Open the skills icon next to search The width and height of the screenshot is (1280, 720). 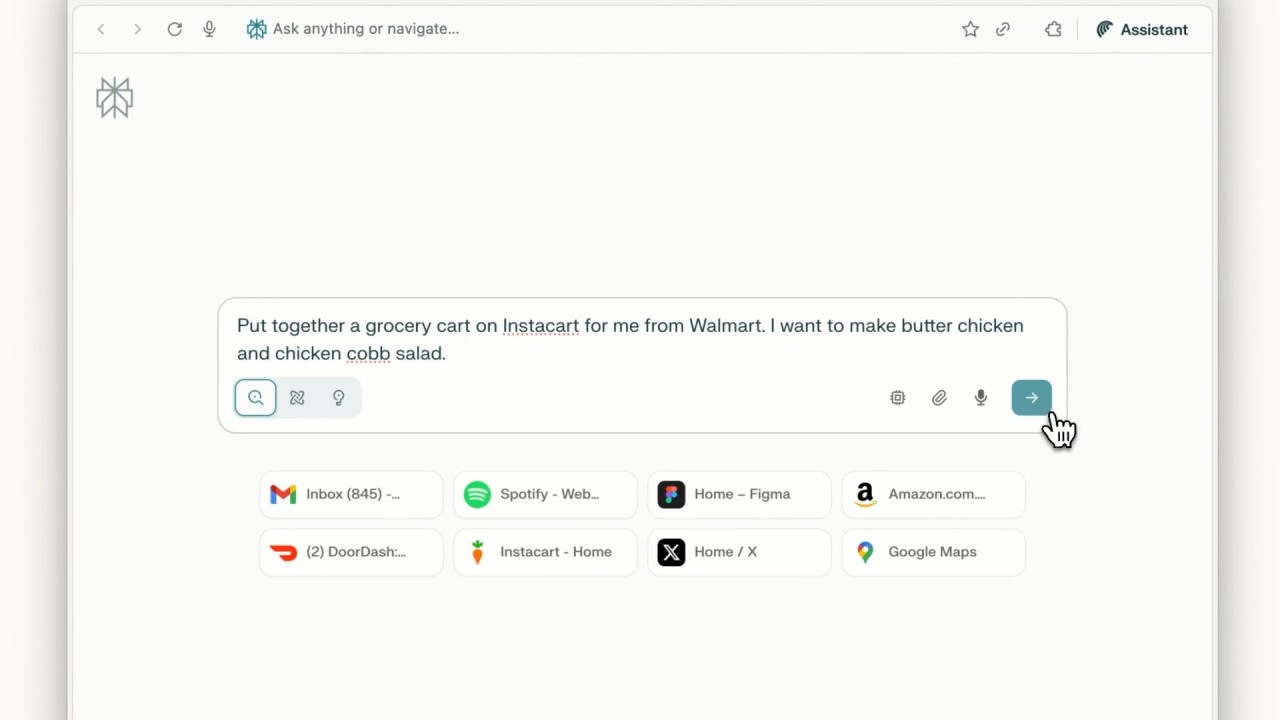(297, 397)
